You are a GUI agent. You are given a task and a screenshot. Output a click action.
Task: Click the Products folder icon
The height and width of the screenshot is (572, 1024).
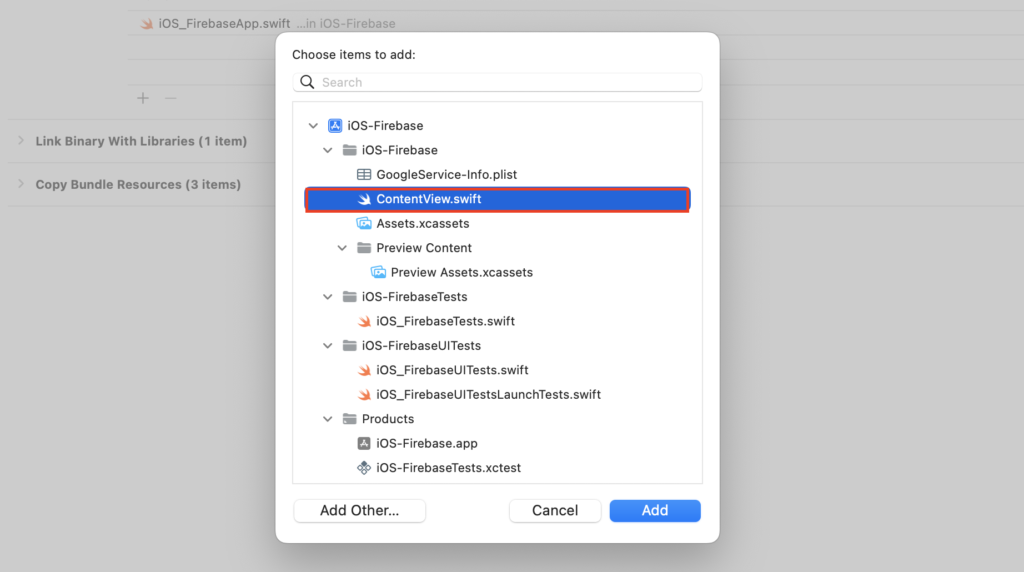pos(349,419)
